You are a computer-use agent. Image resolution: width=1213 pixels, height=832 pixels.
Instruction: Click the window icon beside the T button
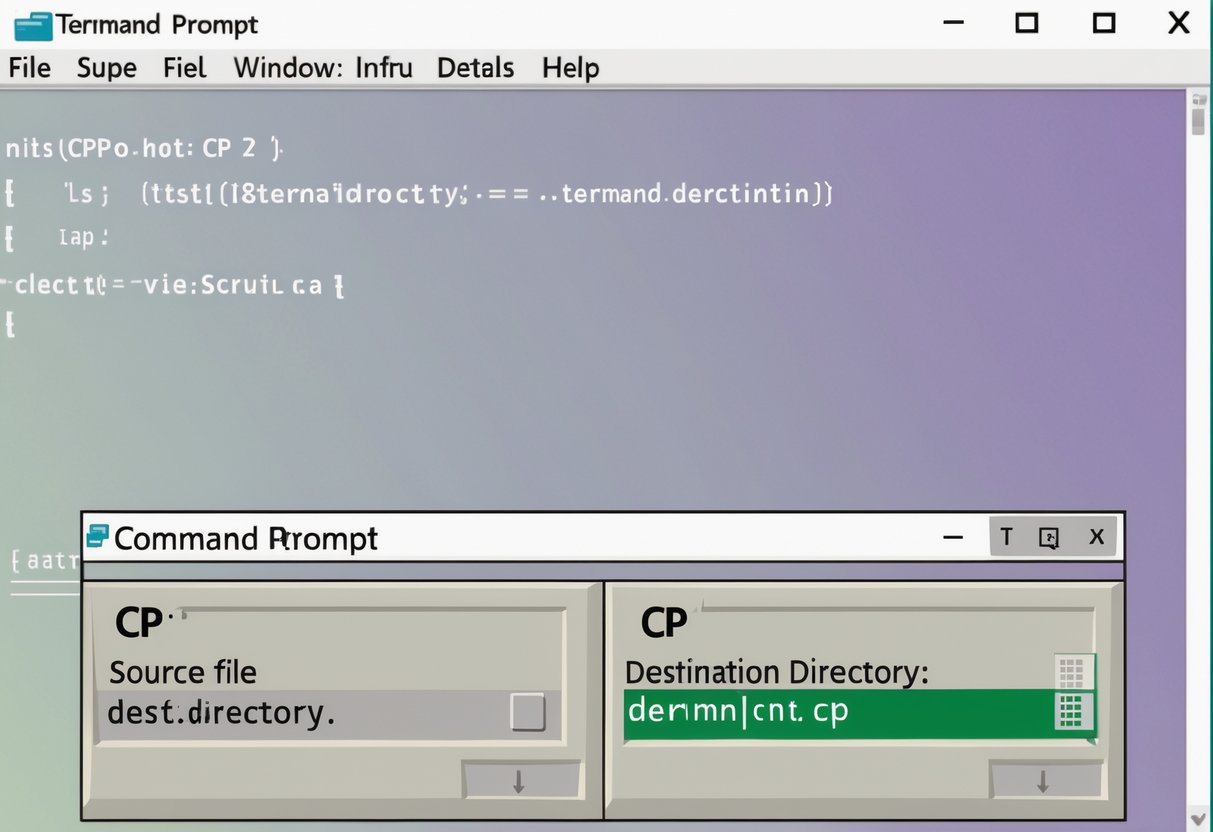pyautogui.click(x=1048, y=537)
